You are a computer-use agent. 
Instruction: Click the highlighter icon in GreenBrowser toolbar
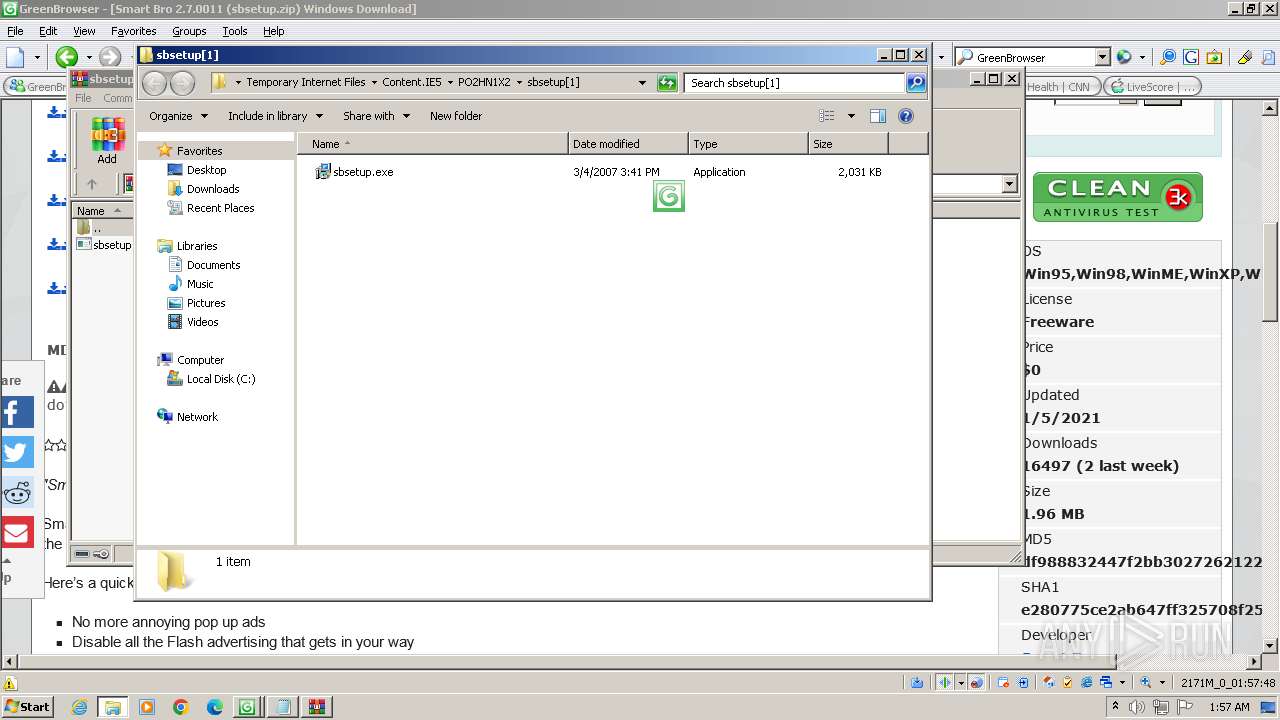click(1245, 57)
